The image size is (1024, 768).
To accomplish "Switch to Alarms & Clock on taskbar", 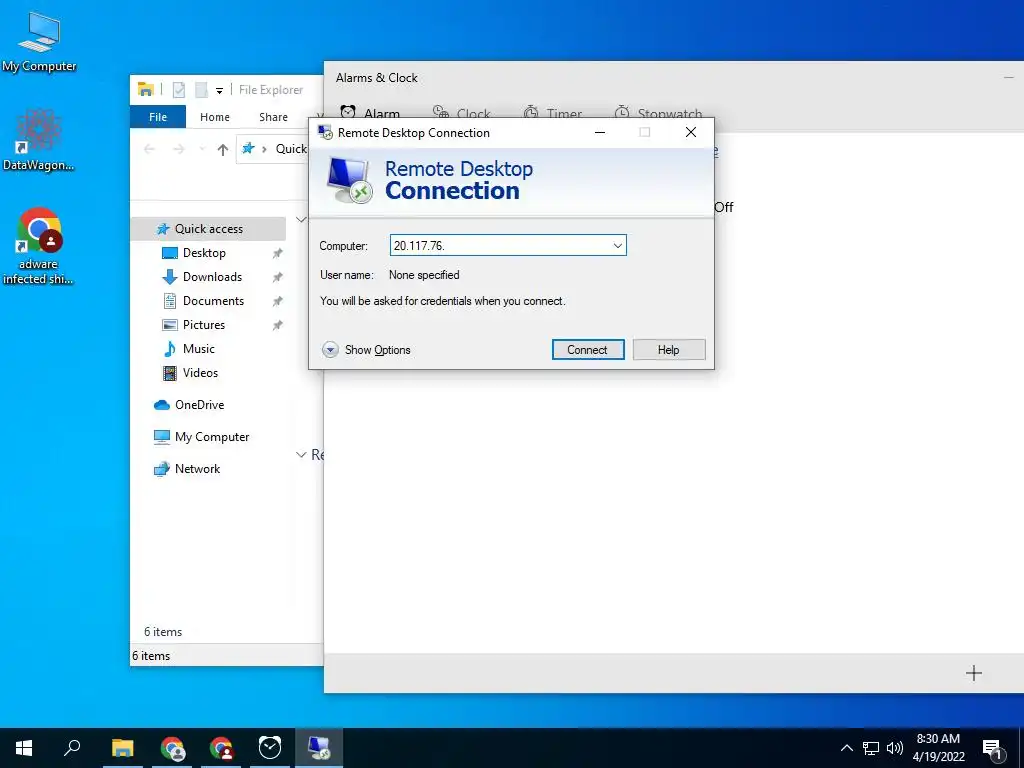I will point(270,748).
